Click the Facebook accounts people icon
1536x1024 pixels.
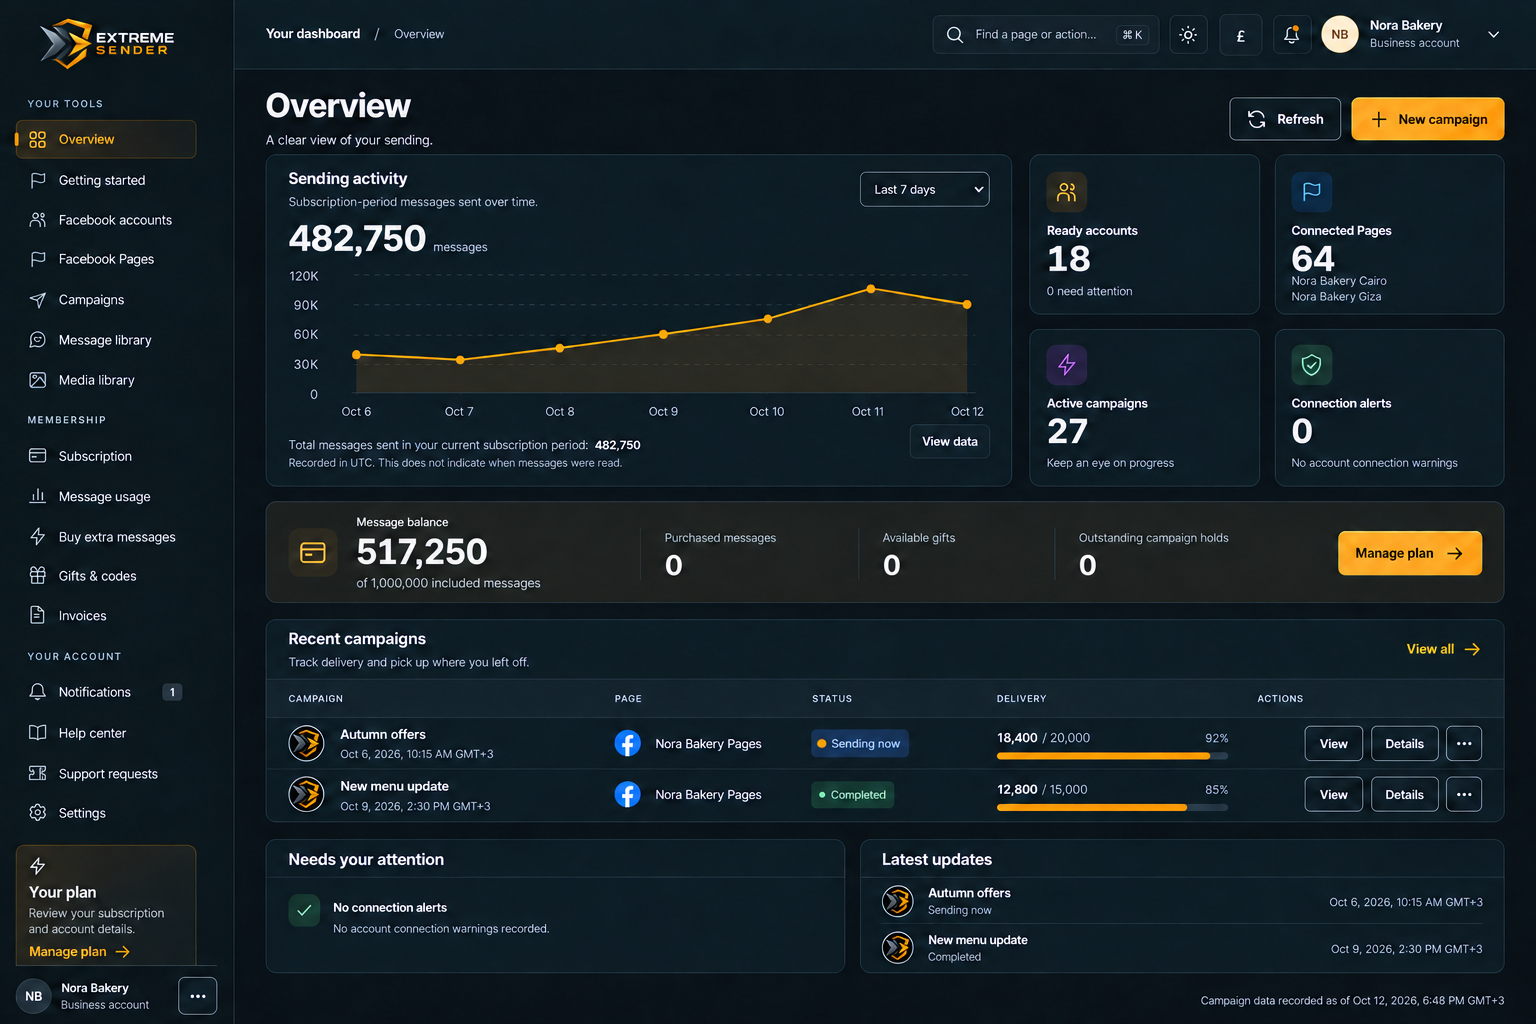pyautogui.click(x=38, y=220)
